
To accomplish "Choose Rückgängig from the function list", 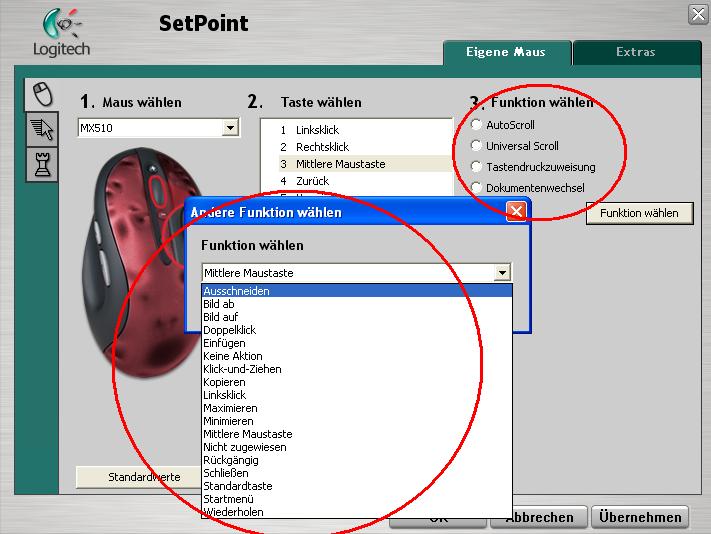I will (x=357, y=460).
